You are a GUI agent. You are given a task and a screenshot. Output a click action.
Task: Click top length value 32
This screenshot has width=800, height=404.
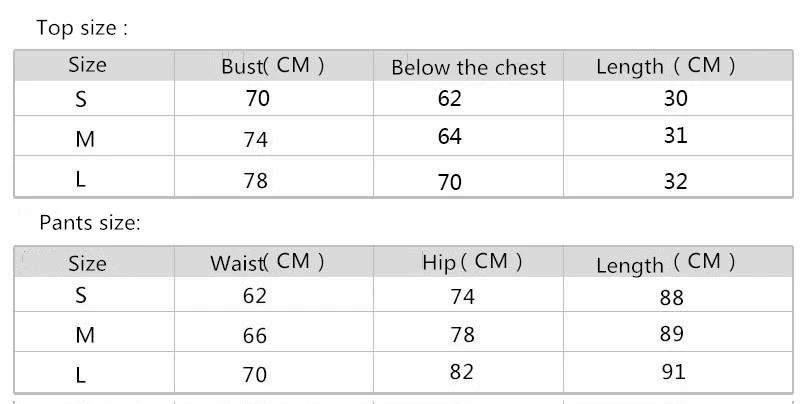[676, 182]
